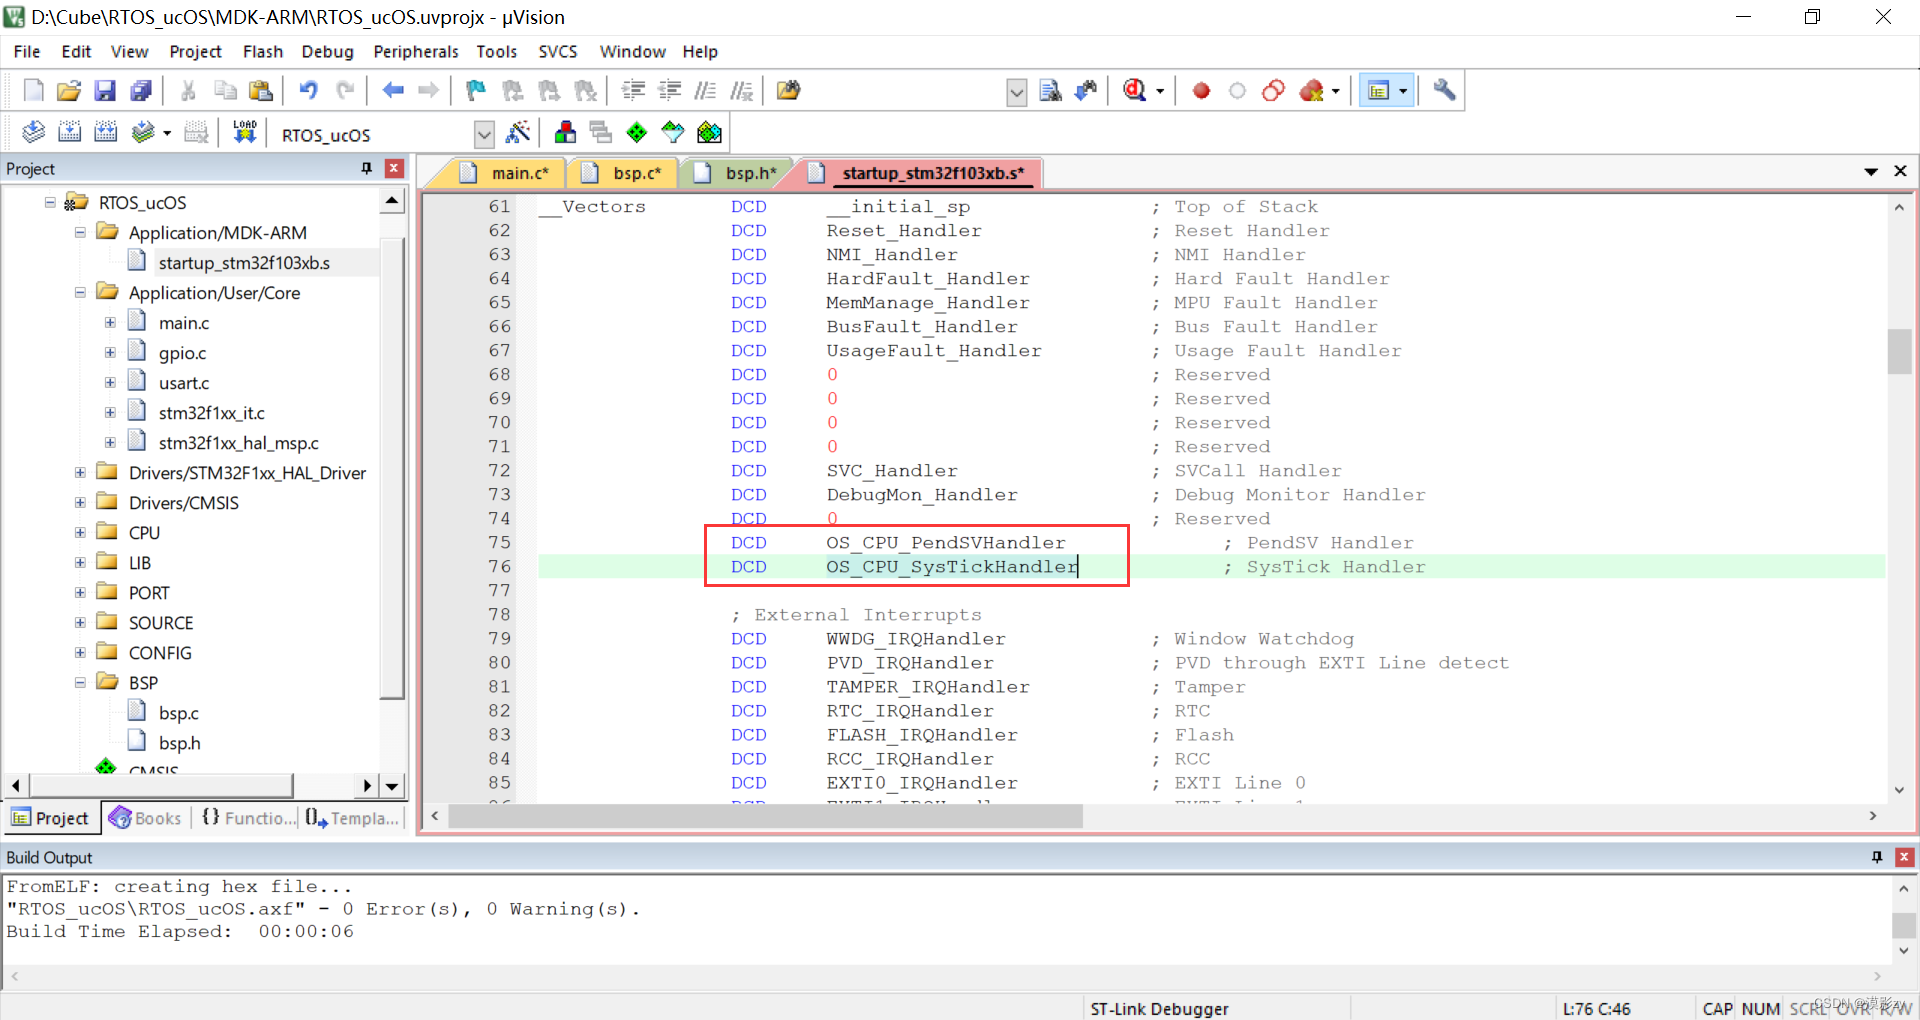The height and width of the screenshot is (1020, 1920).
Task: Copy selection icon
Action: coord(225,91)
